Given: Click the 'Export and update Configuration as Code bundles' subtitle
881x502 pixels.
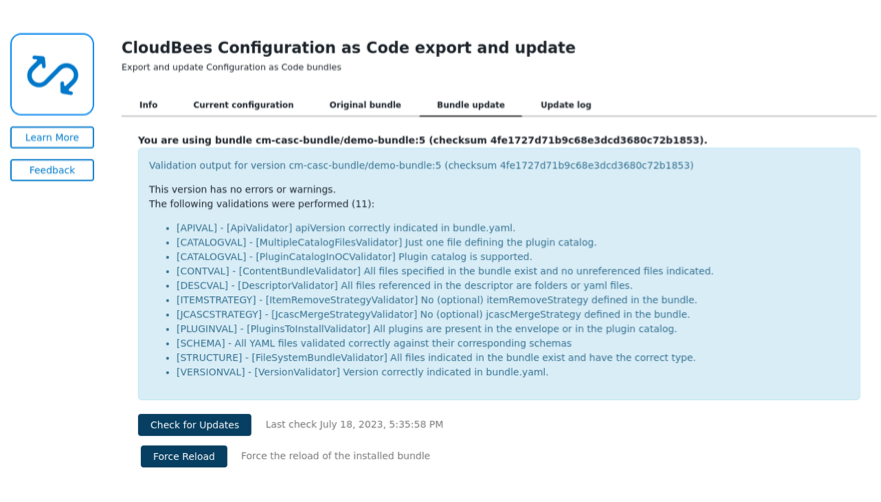Looking at the screenshot, I should (x=231, y=67).
